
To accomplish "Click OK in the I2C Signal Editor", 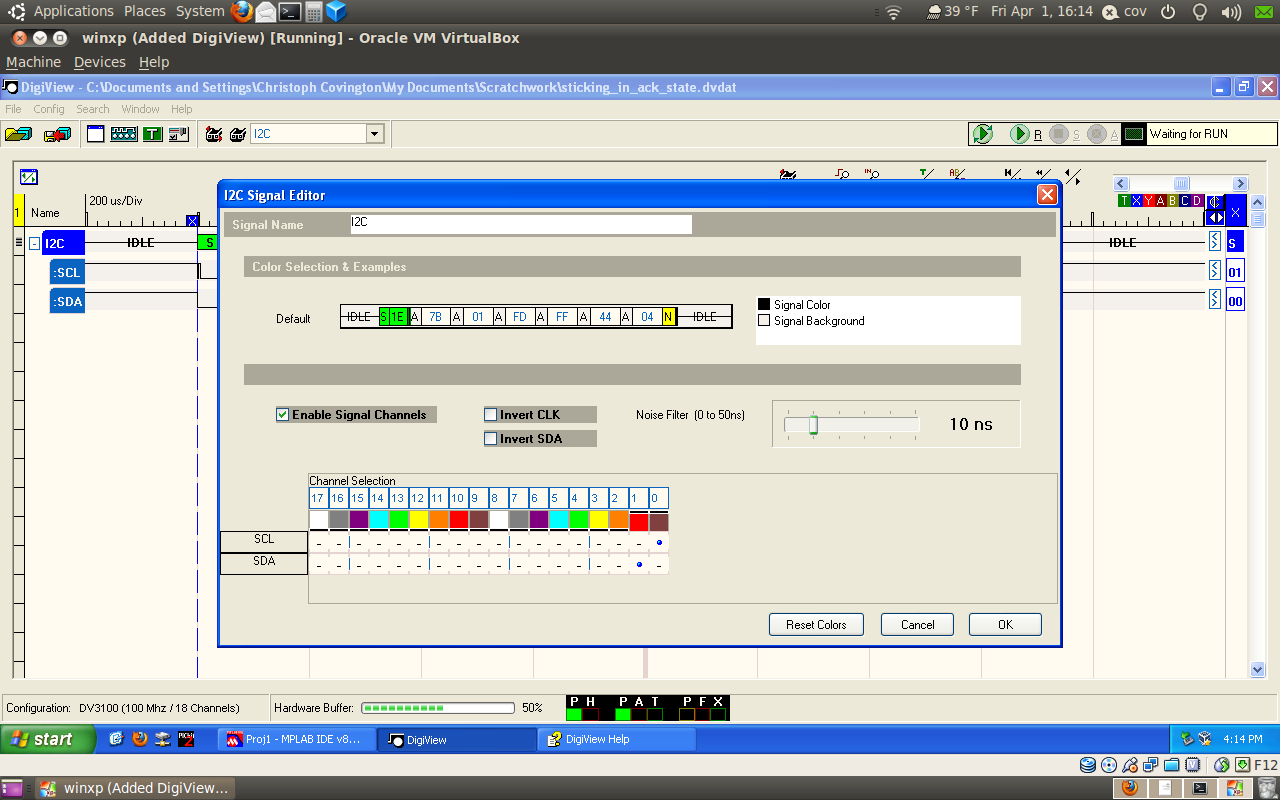I will coord(1005,625).
